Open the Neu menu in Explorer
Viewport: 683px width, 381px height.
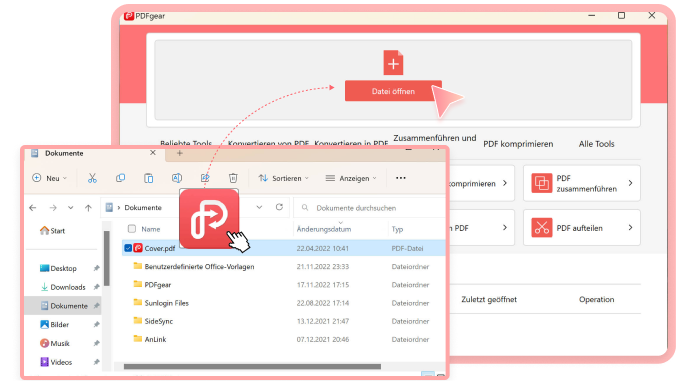[50, 178]
